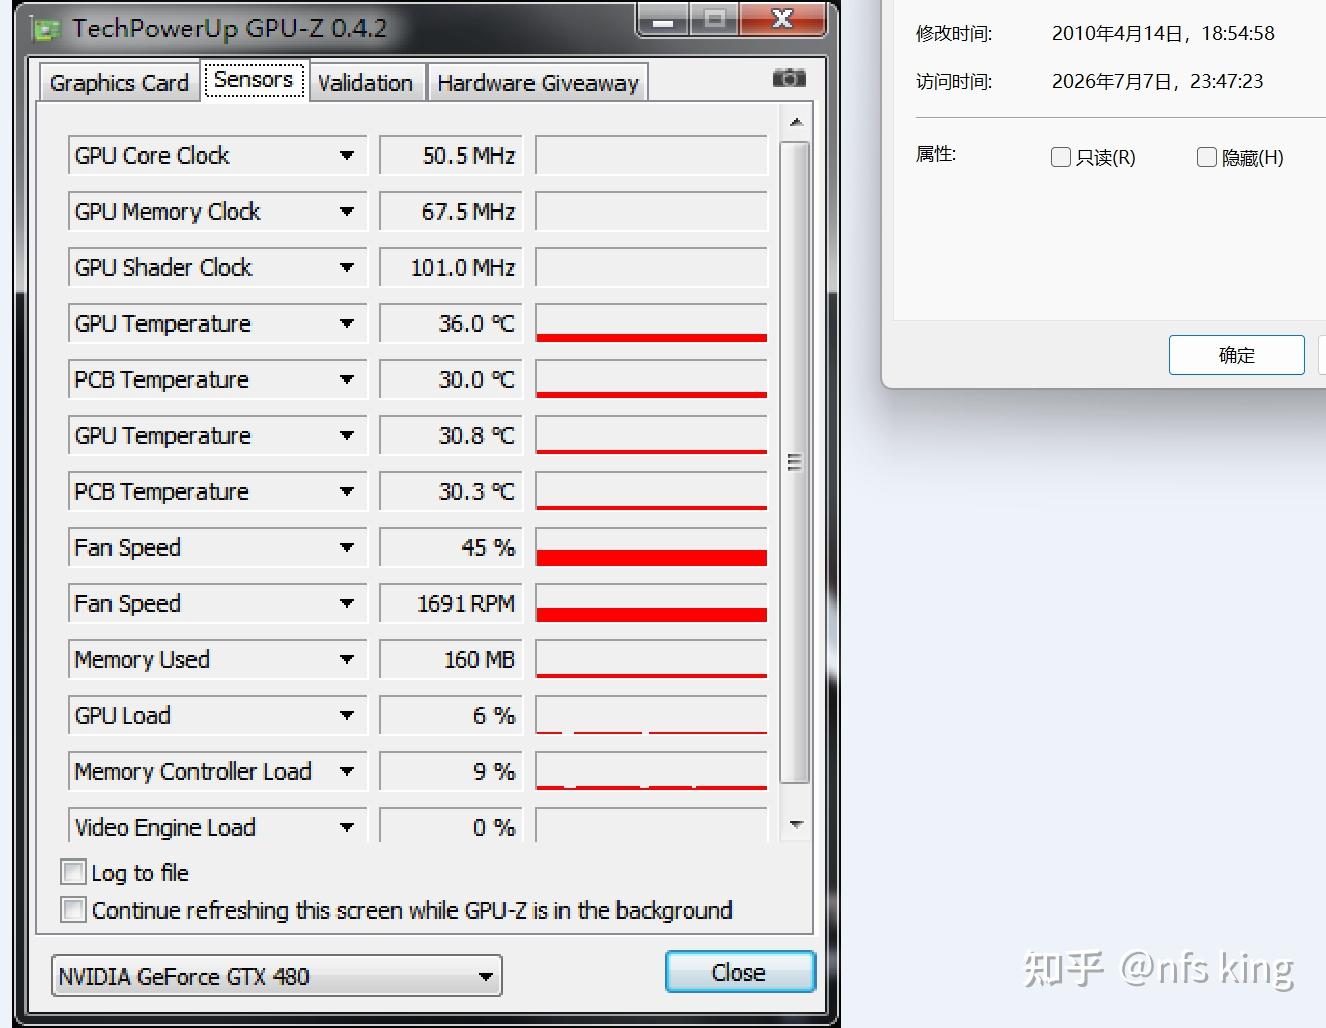Switch to the Graphics Card tab

[x=119, y=83]
